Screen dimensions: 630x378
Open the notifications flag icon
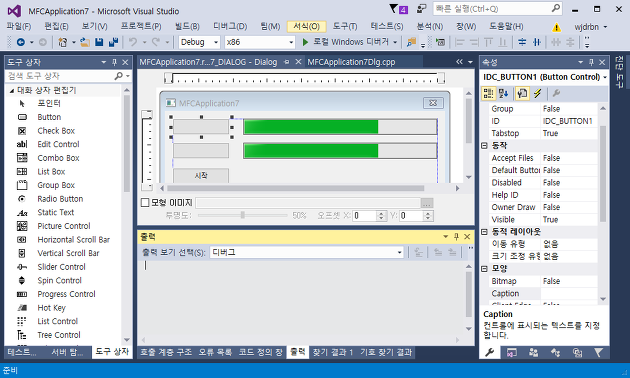398,9
